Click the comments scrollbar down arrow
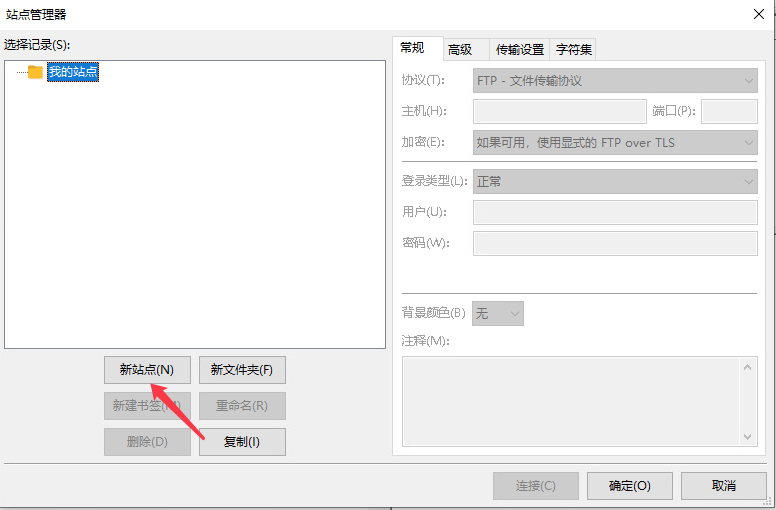776x510 pixels. (x=747, y=437)
